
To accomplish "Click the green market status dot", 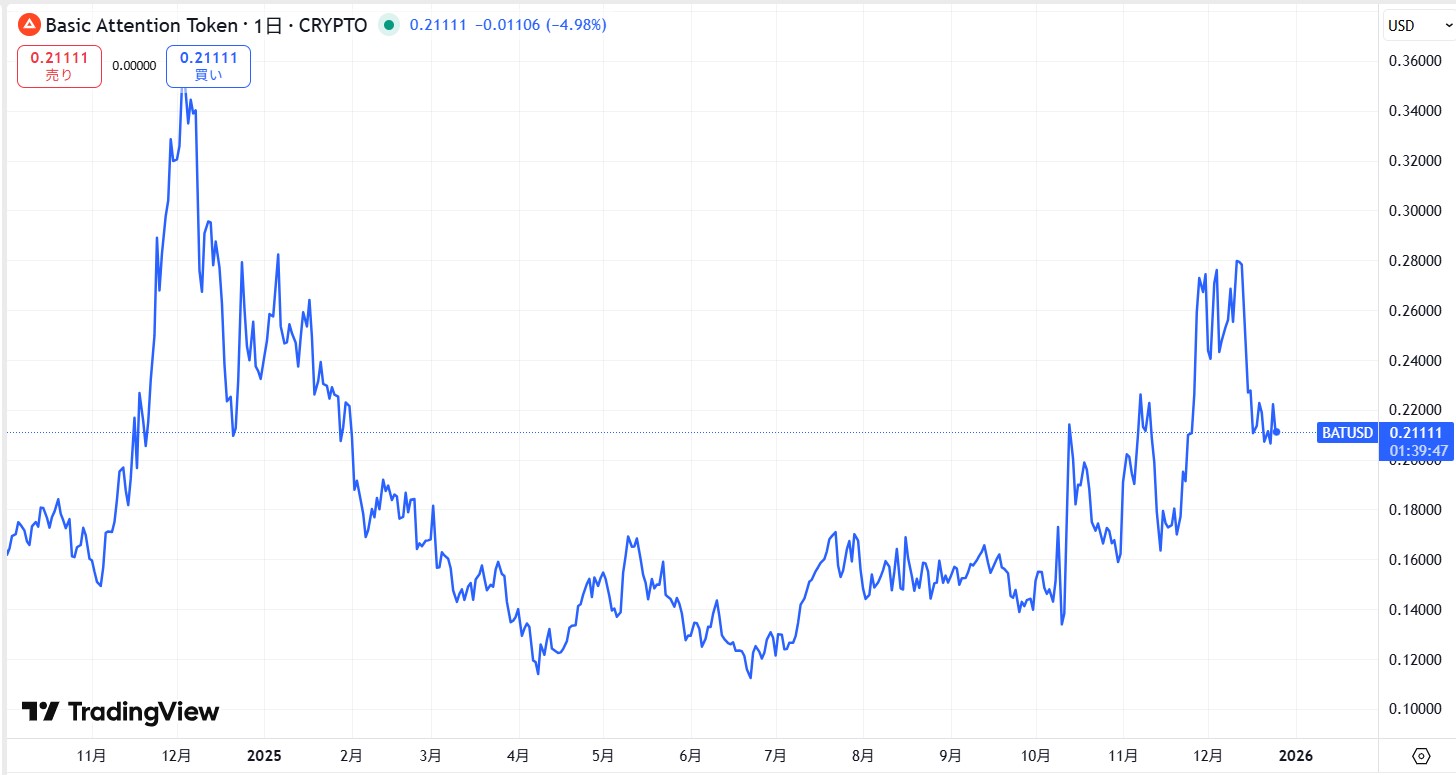I will click(387, 24).
